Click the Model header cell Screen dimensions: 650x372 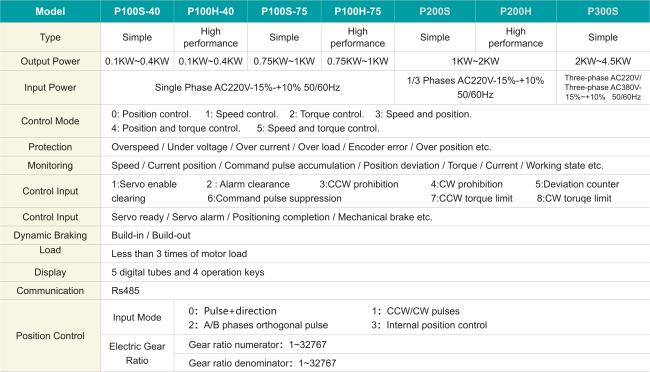click(50, 11)
